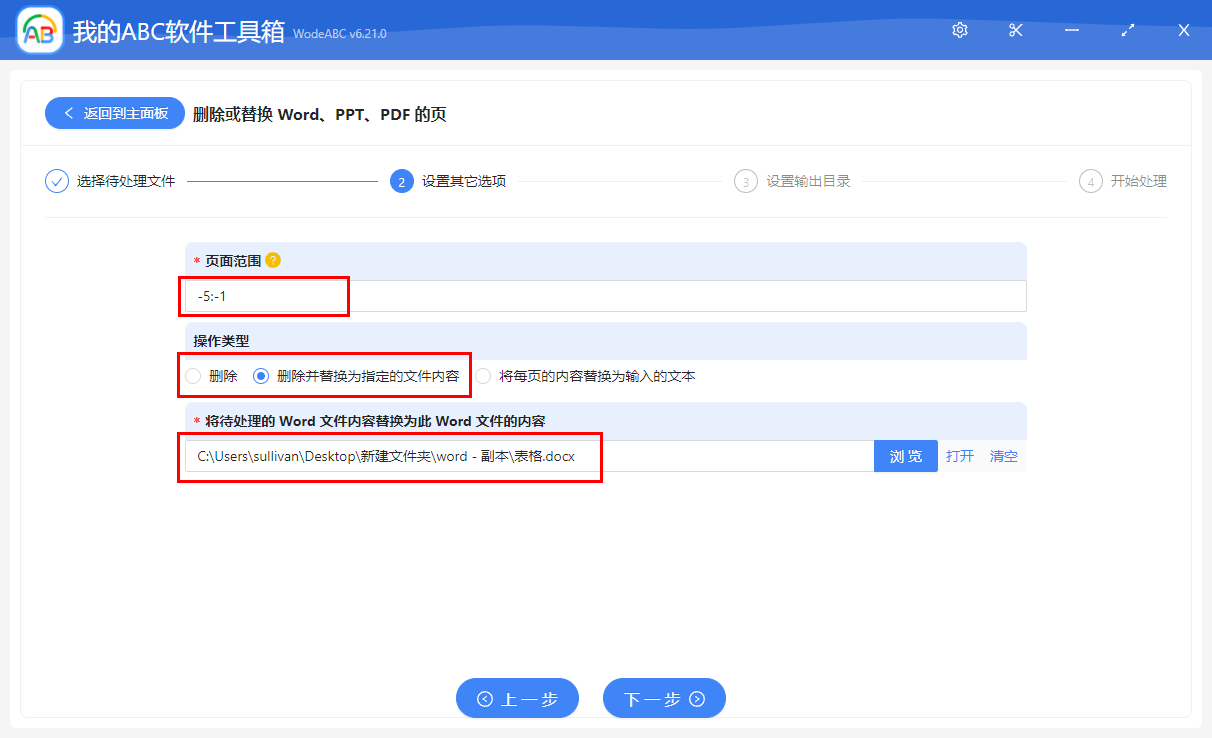
Task: Click the 清空 link to clear path
Action: tap(1003, 455)
